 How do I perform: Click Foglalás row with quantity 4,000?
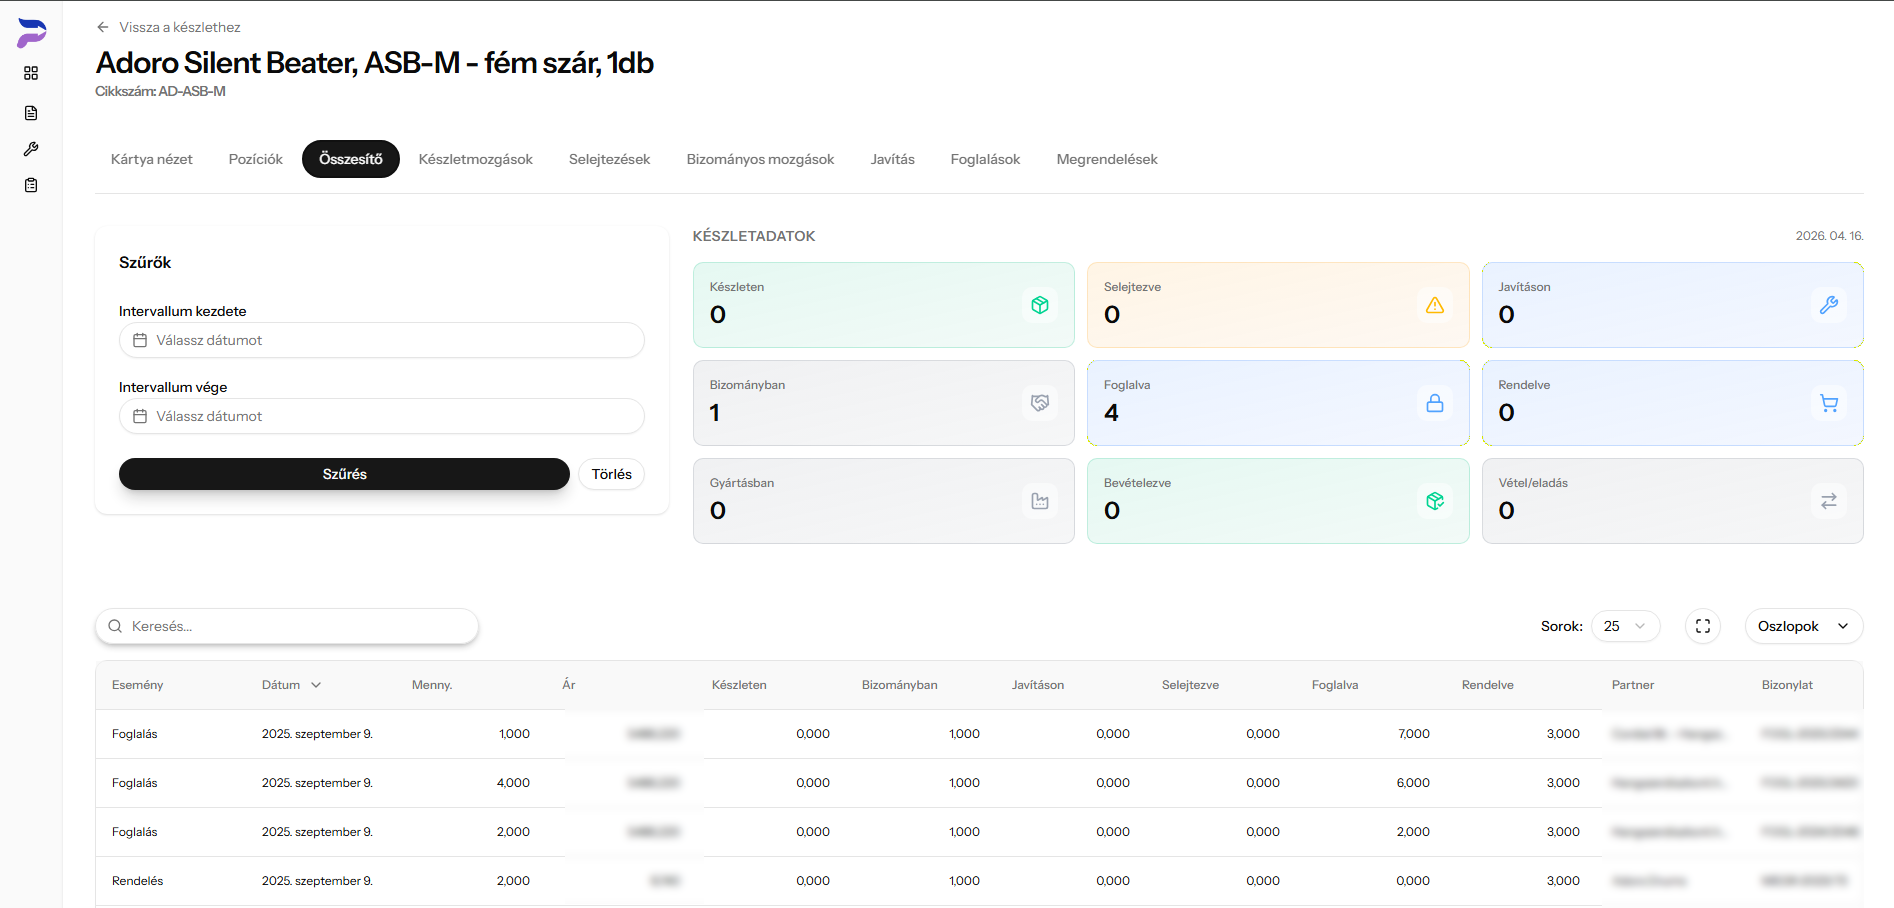click(x=979, y=783)
